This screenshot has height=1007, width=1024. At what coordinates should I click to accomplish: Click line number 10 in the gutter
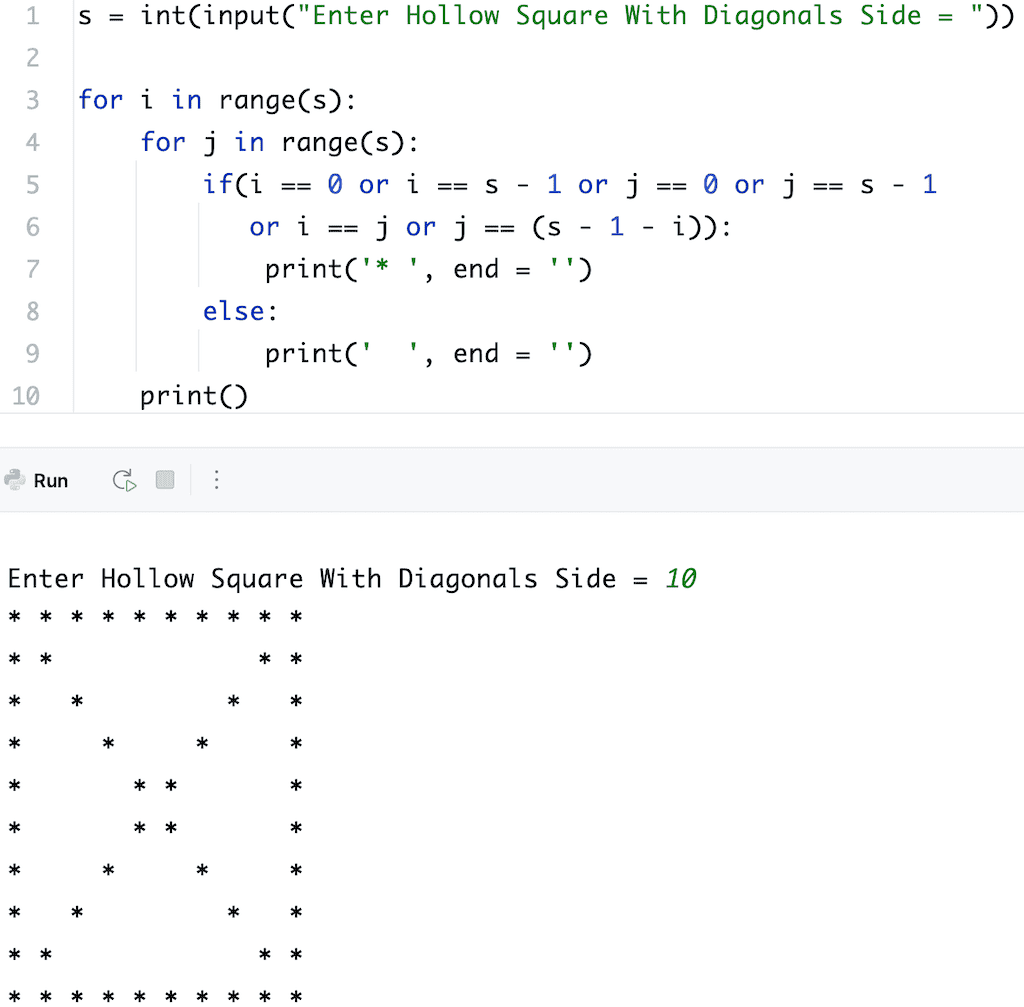[x=26, y=395]
